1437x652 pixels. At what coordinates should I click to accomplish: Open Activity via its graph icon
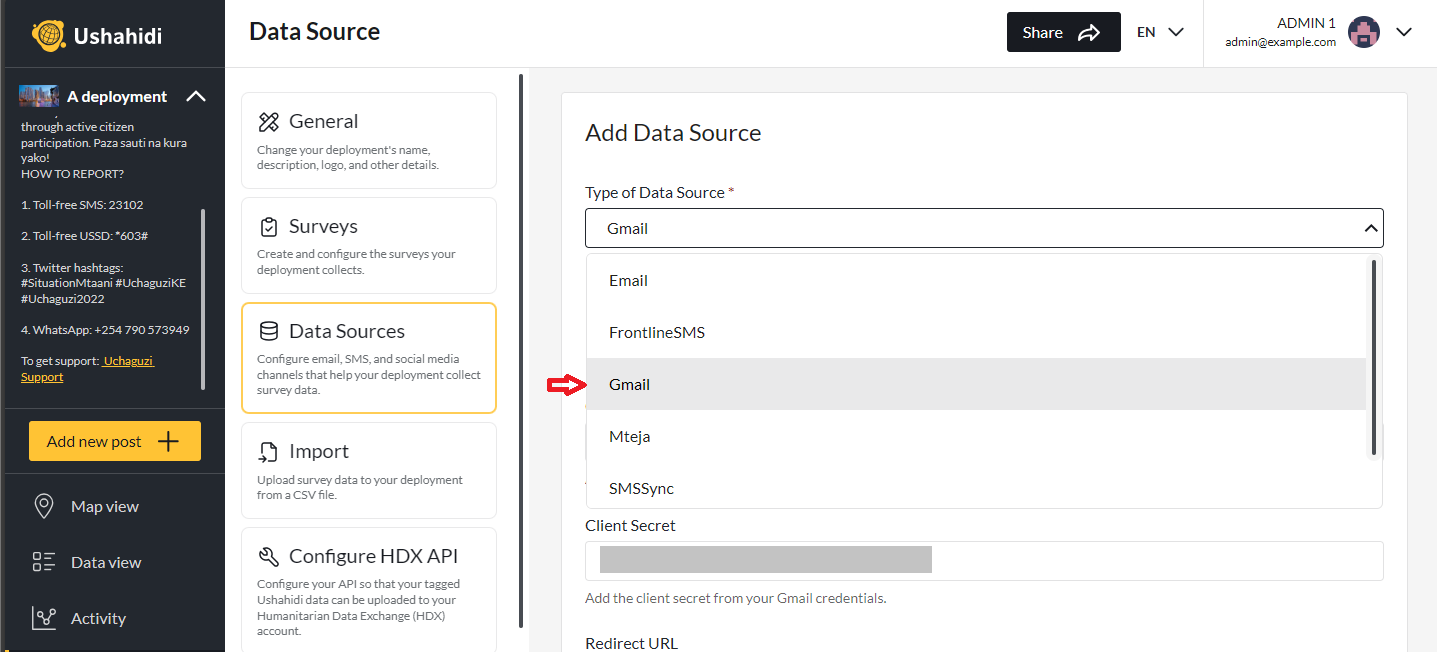(43, 618)
